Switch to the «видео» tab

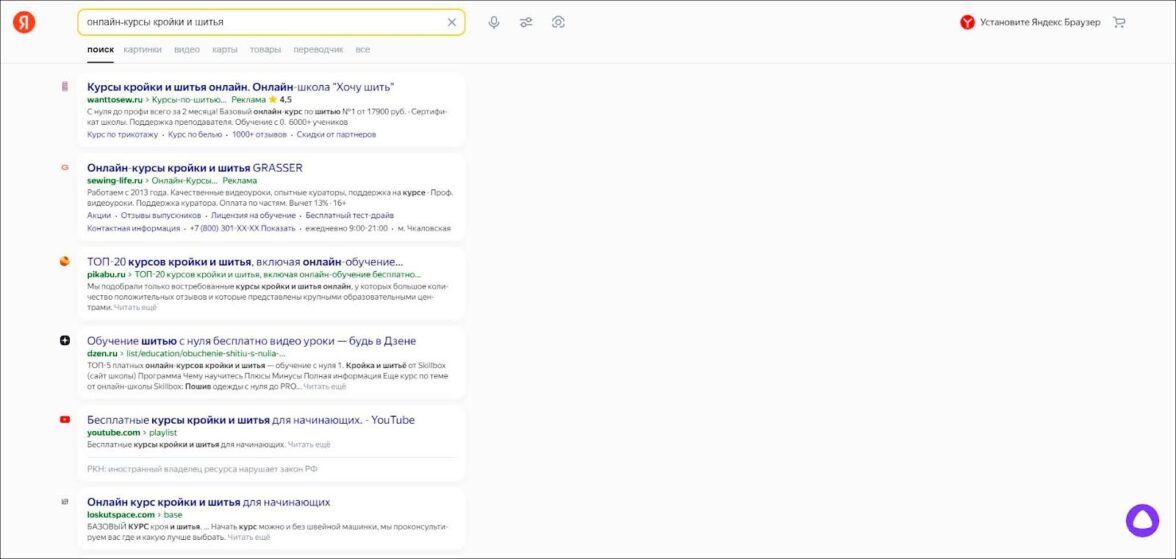[x=187, y=50]
